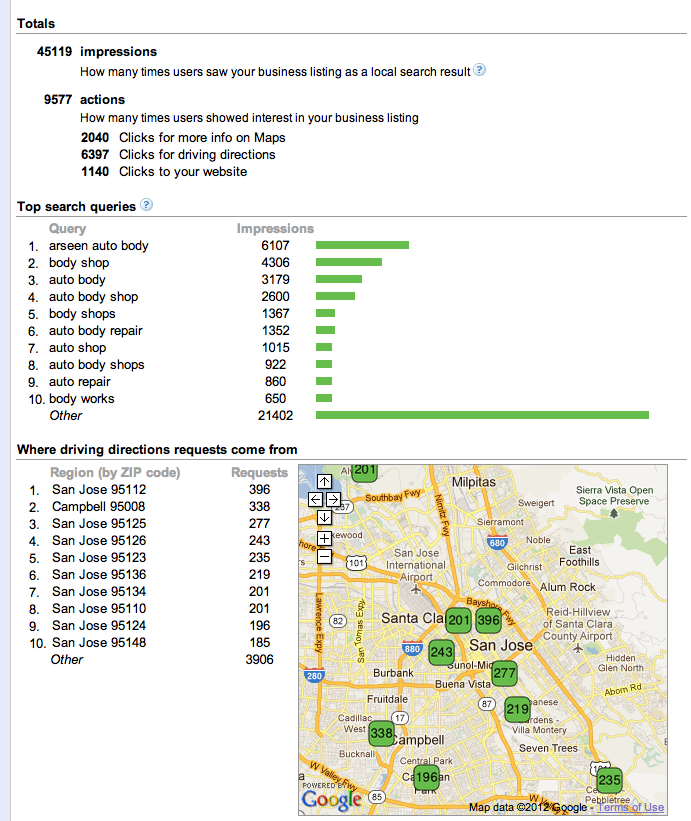Zoom out on the map with minus button

[325, 556]
